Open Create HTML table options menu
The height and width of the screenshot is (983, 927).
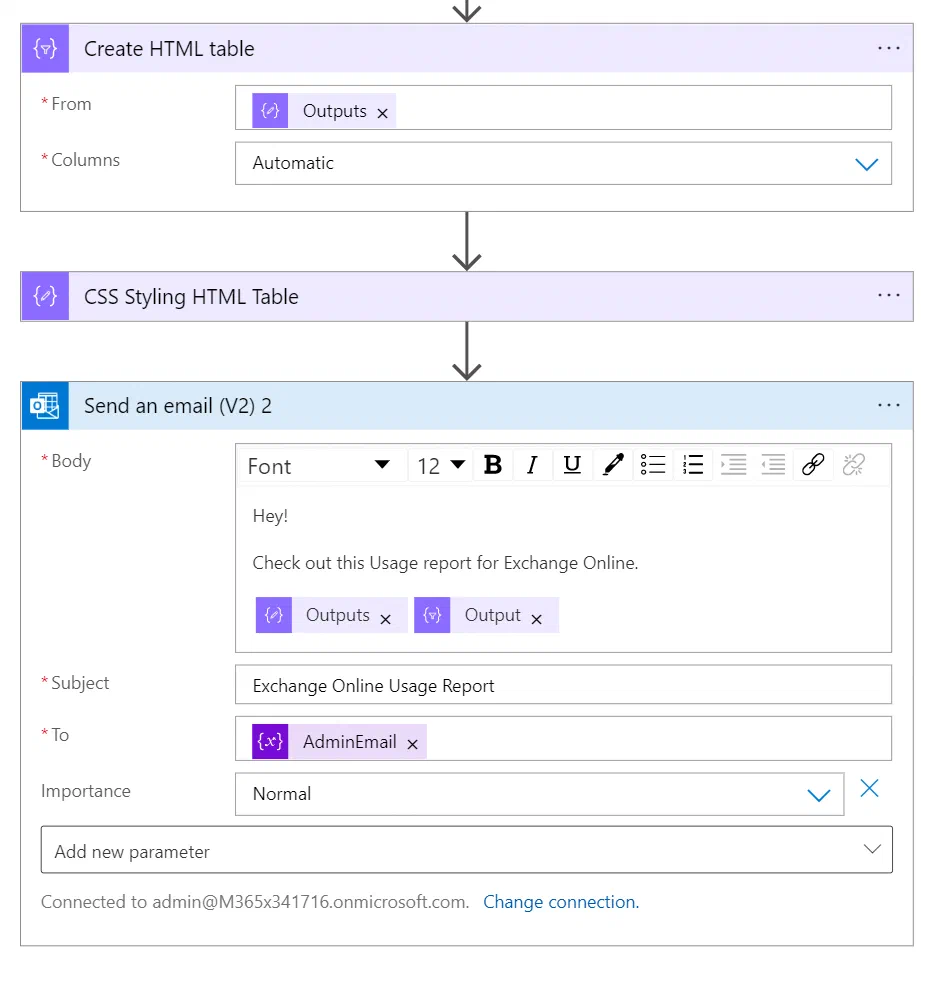click(x=888, y=48)
